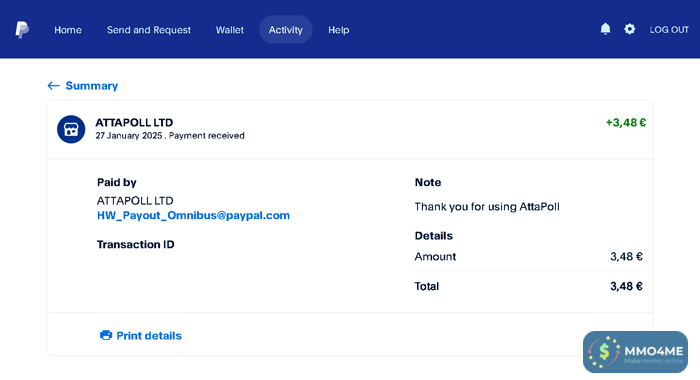Click the Details heading

(x=433, y=236)
